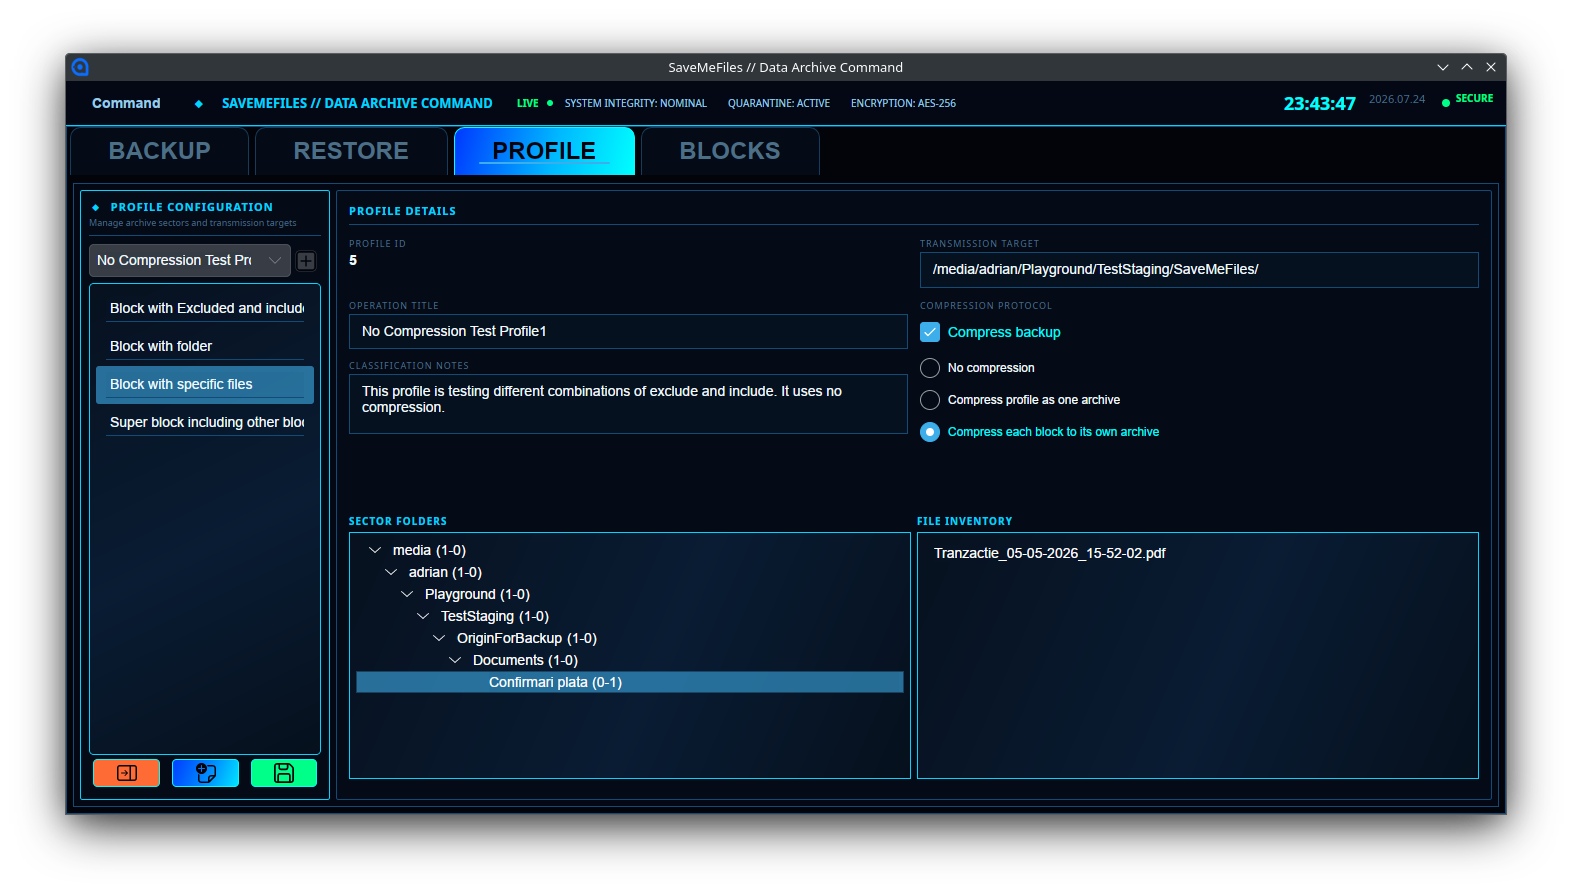The height and width of the screenshot is (893, 1573).
Task: Select the PROFILE tab
Action: pyautogui.click(x=544, y=151)
